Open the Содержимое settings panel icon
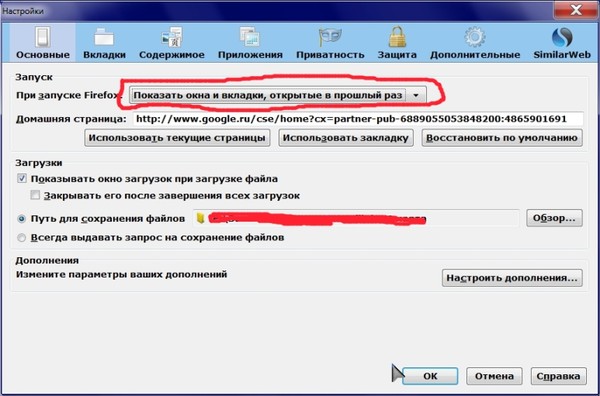This screenshot has height=396, width=600. [x=171, y=37]
